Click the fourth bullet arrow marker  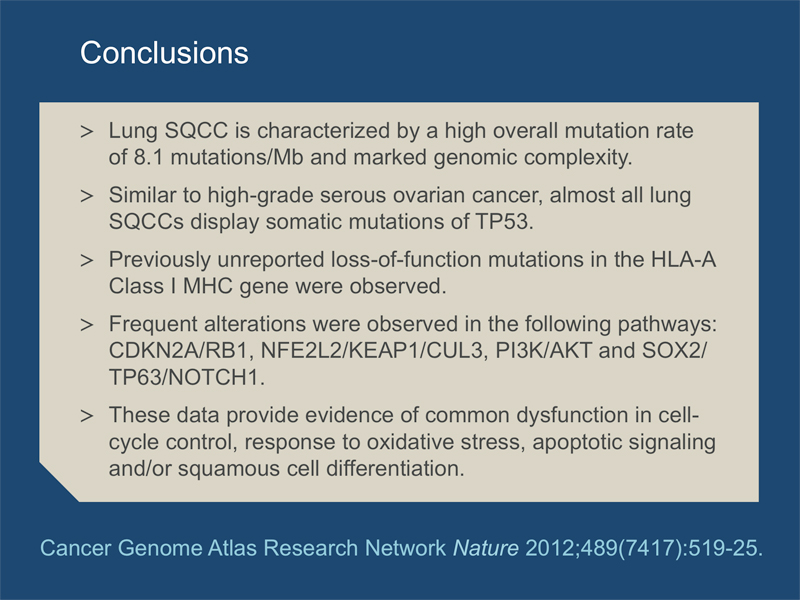coord(87,325)
